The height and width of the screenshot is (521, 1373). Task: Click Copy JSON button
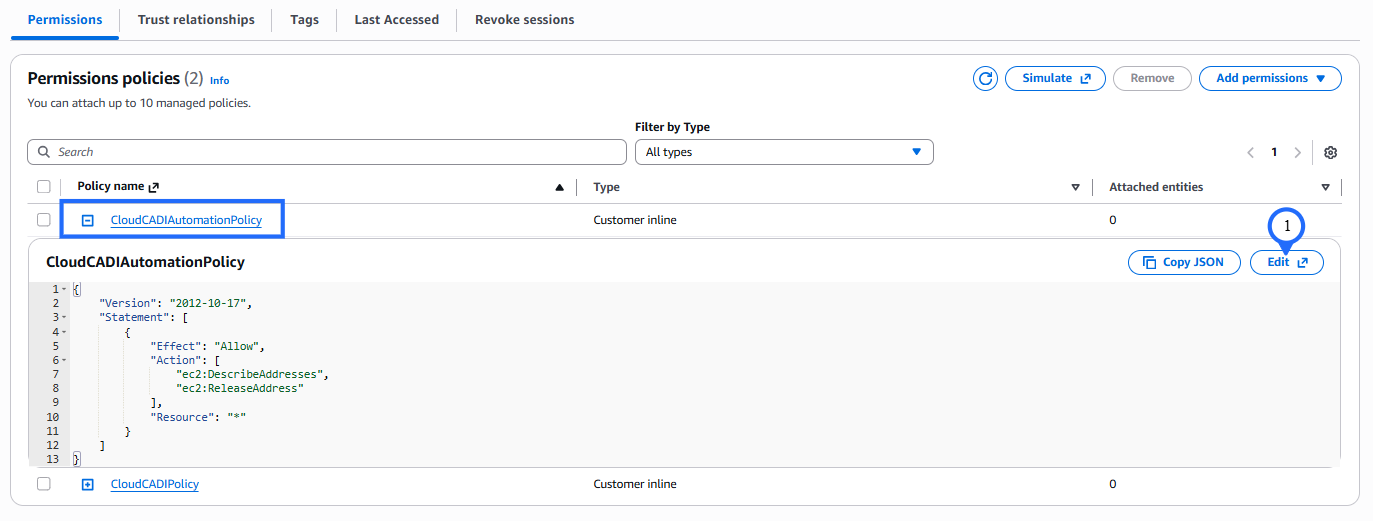[1184, 262]
